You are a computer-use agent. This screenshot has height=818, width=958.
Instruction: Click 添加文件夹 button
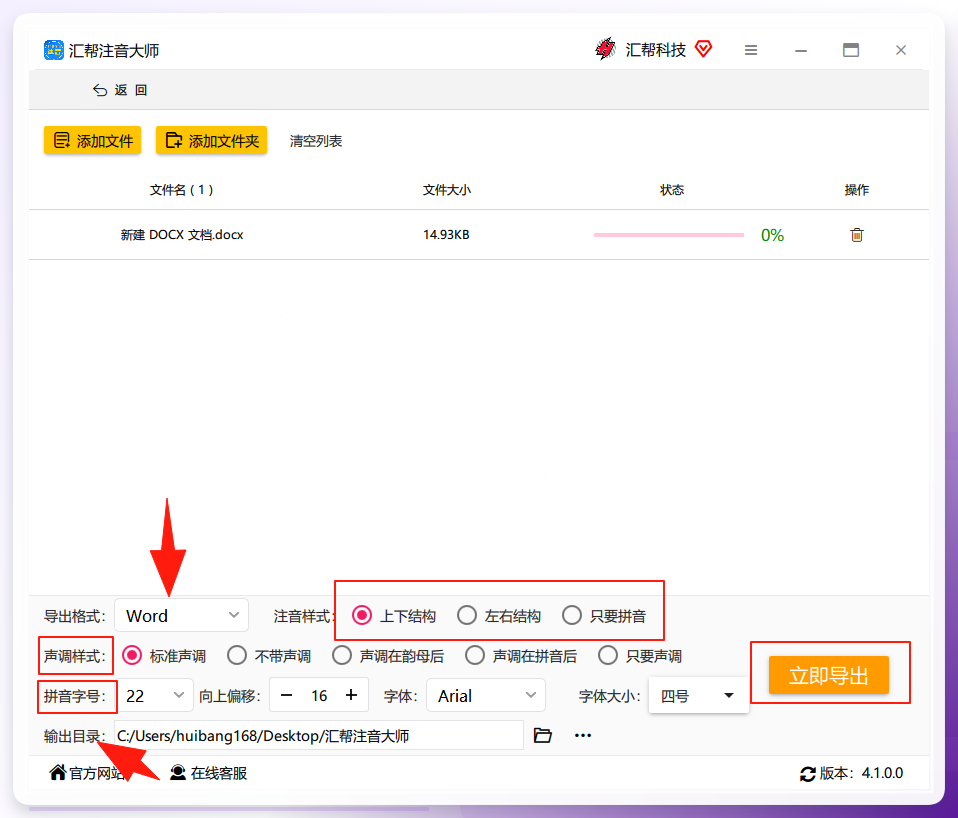(211, 141)
